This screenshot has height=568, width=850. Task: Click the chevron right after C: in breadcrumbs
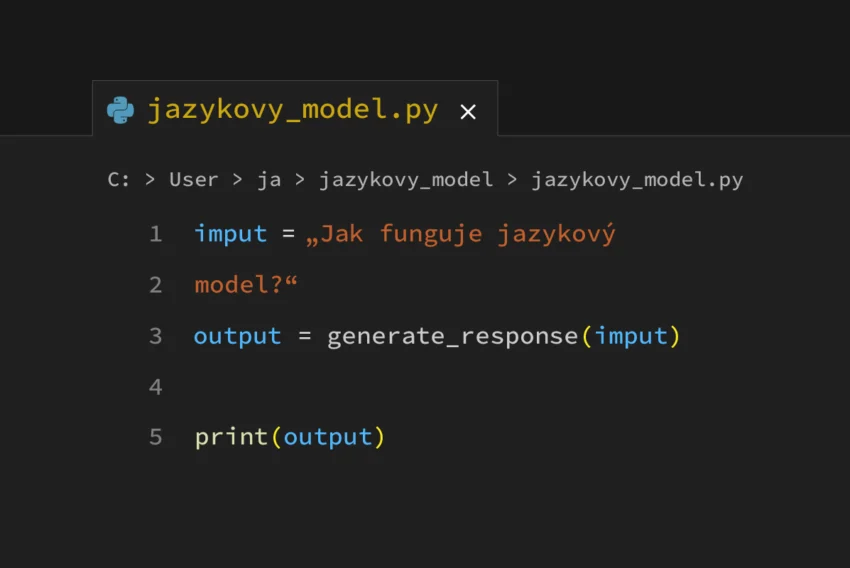(150, 180)
